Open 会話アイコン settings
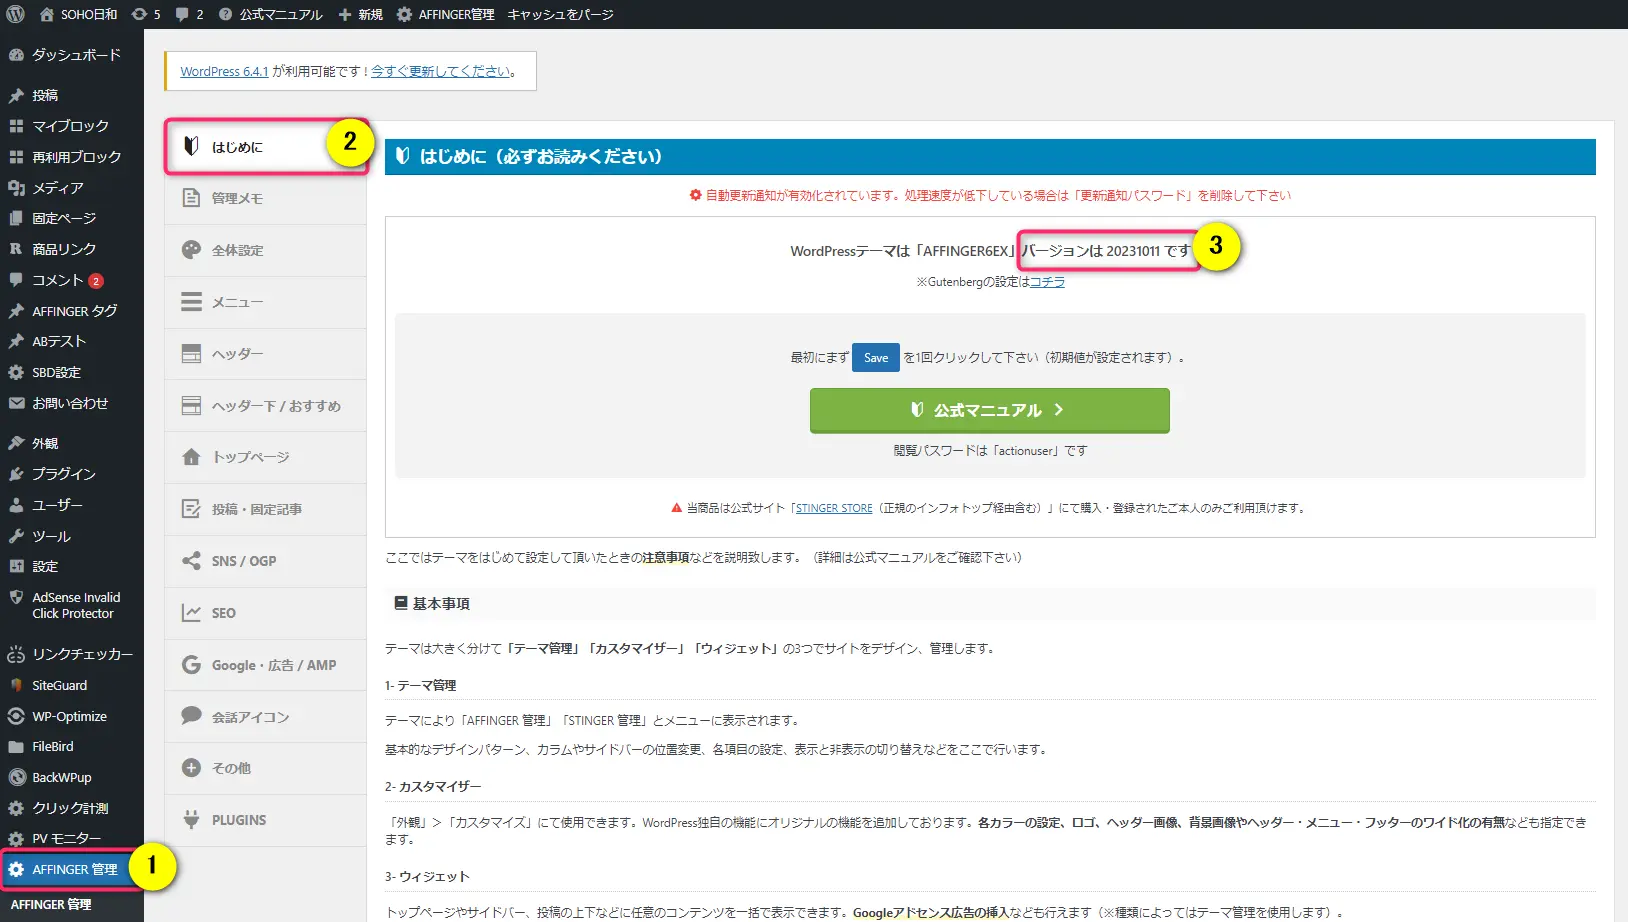Screen dimensions: 1628x922 251,716
